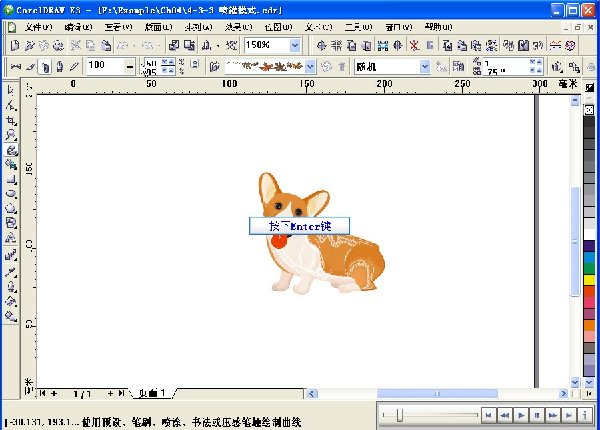The height and width of the screenshot is (430, 600).
Task: Select the Rectangle tool
Action: click(x=11, y=179)
